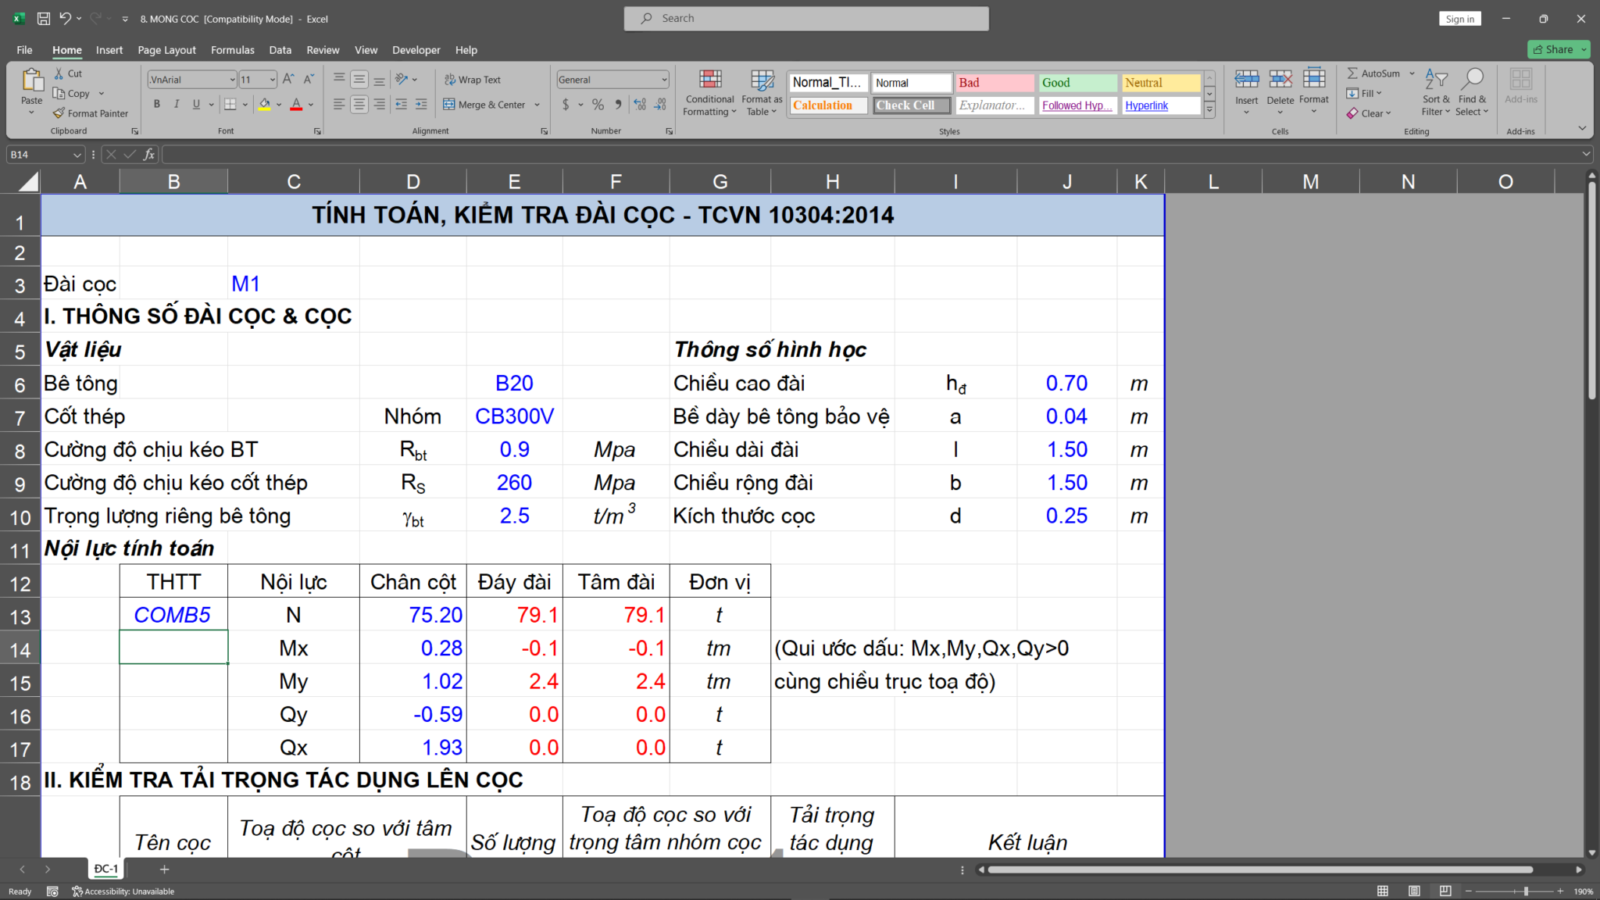Viewport: 1600px width, 900px height.
Task: Select the Check Cell style
Action: pos(910,105)
